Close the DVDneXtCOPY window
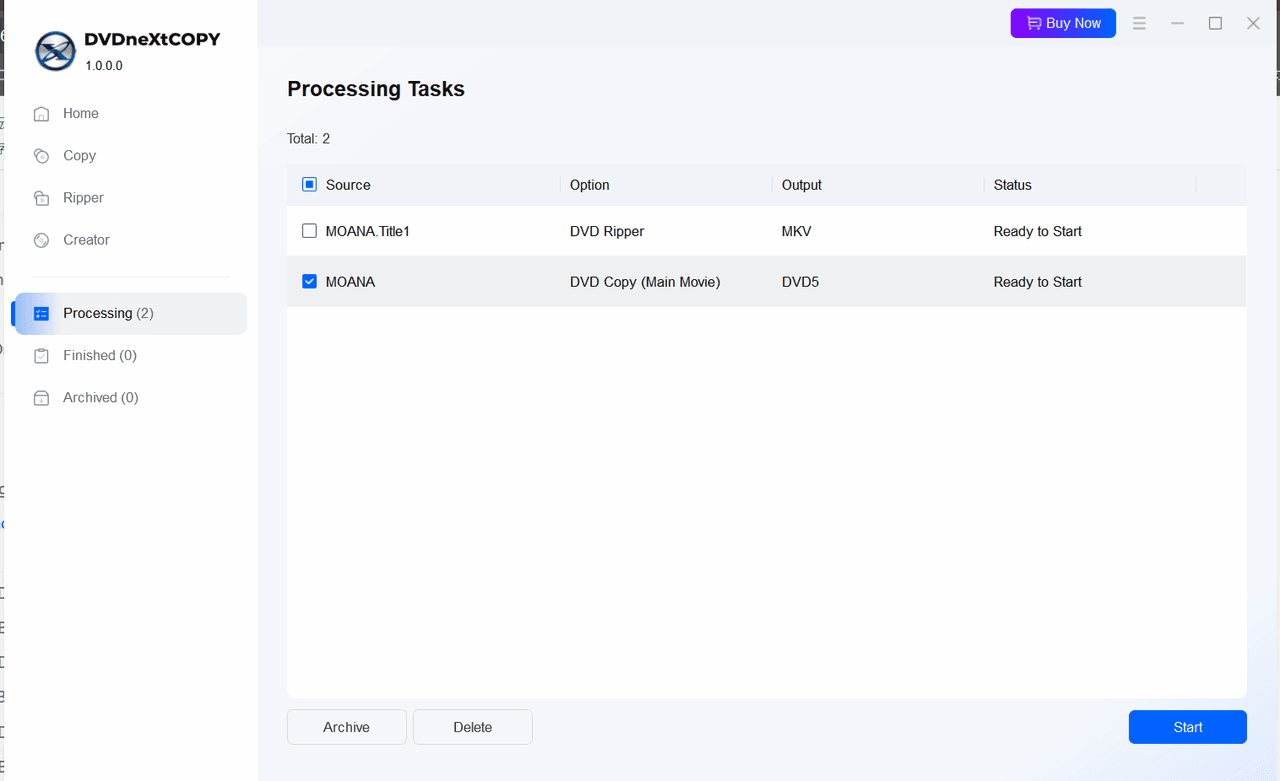 tap(1253, 23)
